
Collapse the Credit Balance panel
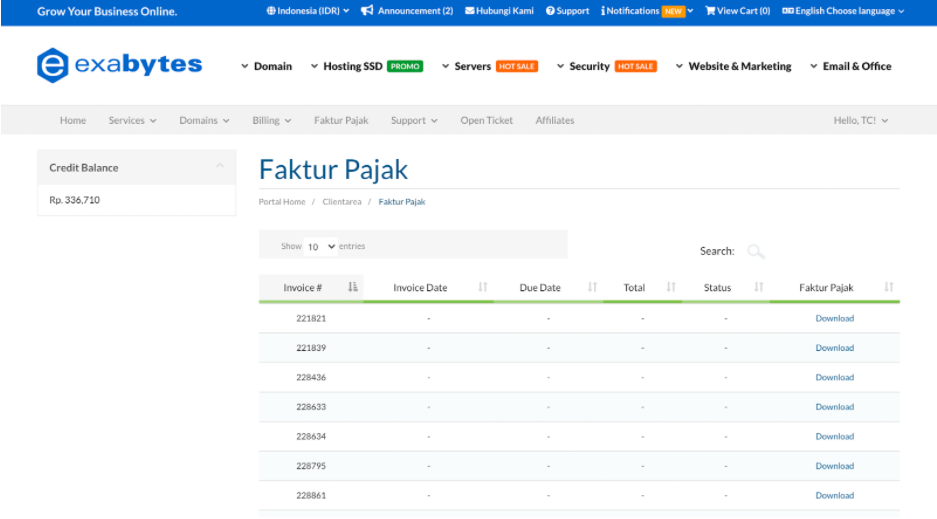(x=220, y=166)
